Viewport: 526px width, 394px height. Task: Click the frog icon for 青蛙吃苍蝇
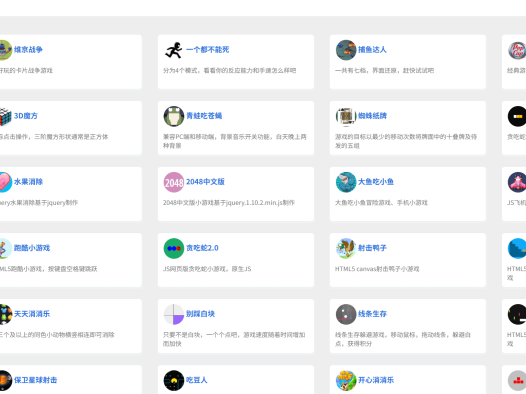click(174, 116)
